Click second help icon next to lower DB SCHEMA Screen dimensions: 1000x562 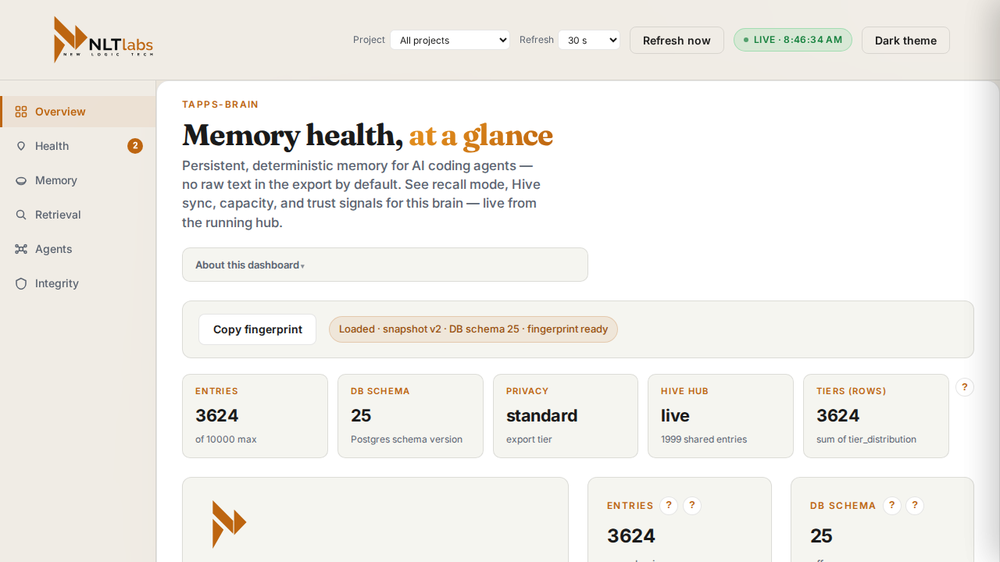pos(915,505)
